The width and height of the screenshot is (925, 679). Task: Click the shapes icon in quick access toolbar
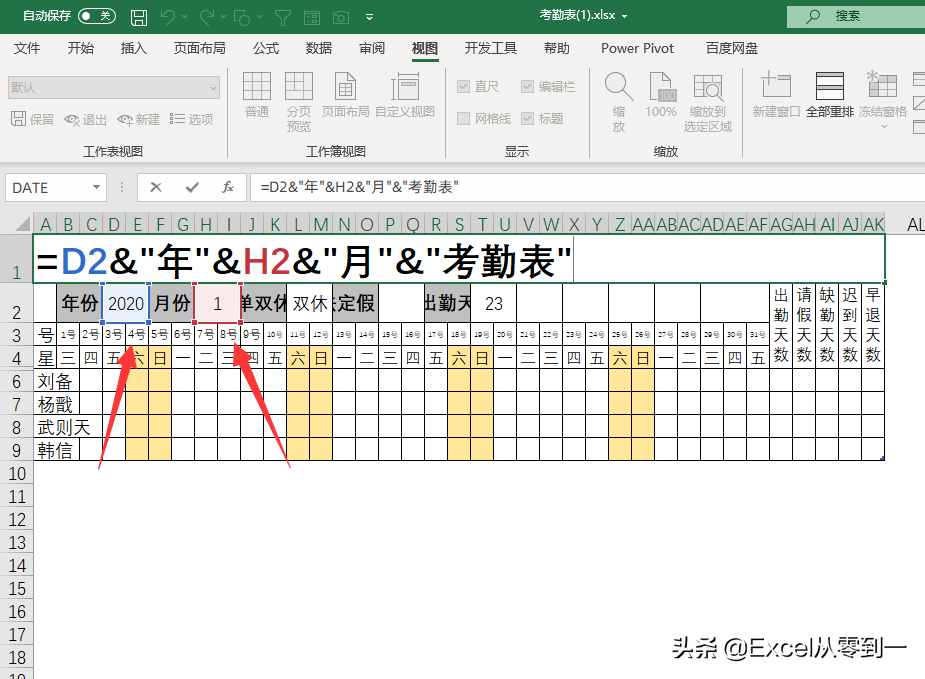[241, 18]
